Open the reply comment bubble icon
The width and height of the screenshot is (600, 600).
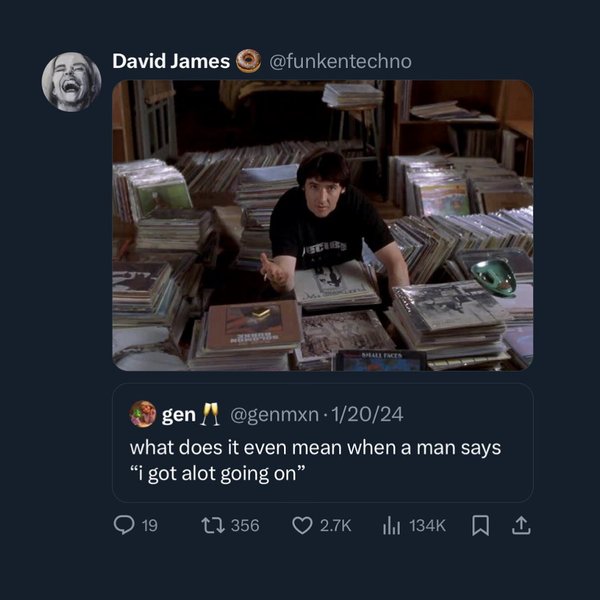pyautogui.click(x=124, y=525)
